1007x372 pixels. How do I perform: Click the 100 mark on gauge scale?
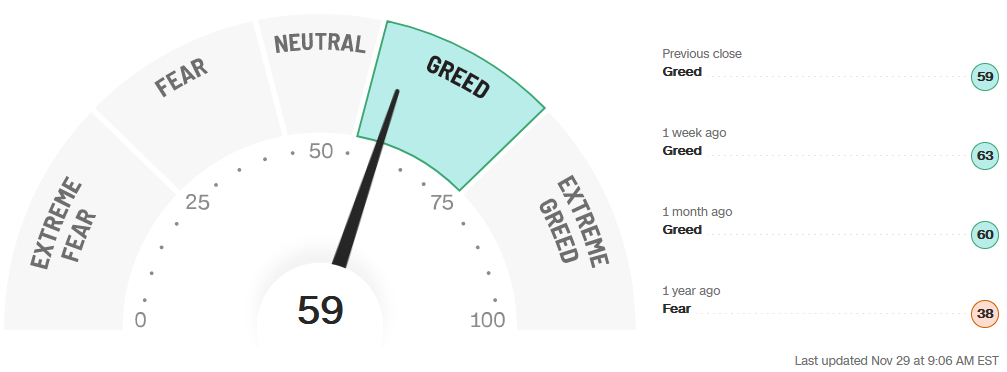(487, 319)
